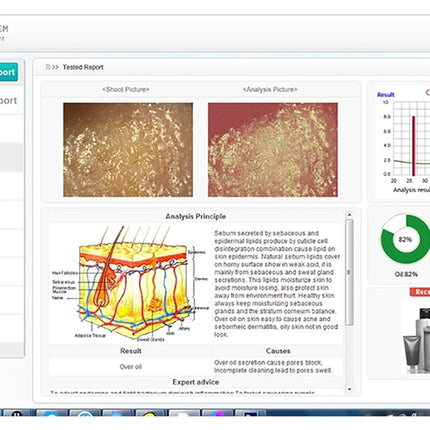This screenshot has width=430, height=430.
Task: Click the over oil secretion causes text
Action: coord(273,367)
